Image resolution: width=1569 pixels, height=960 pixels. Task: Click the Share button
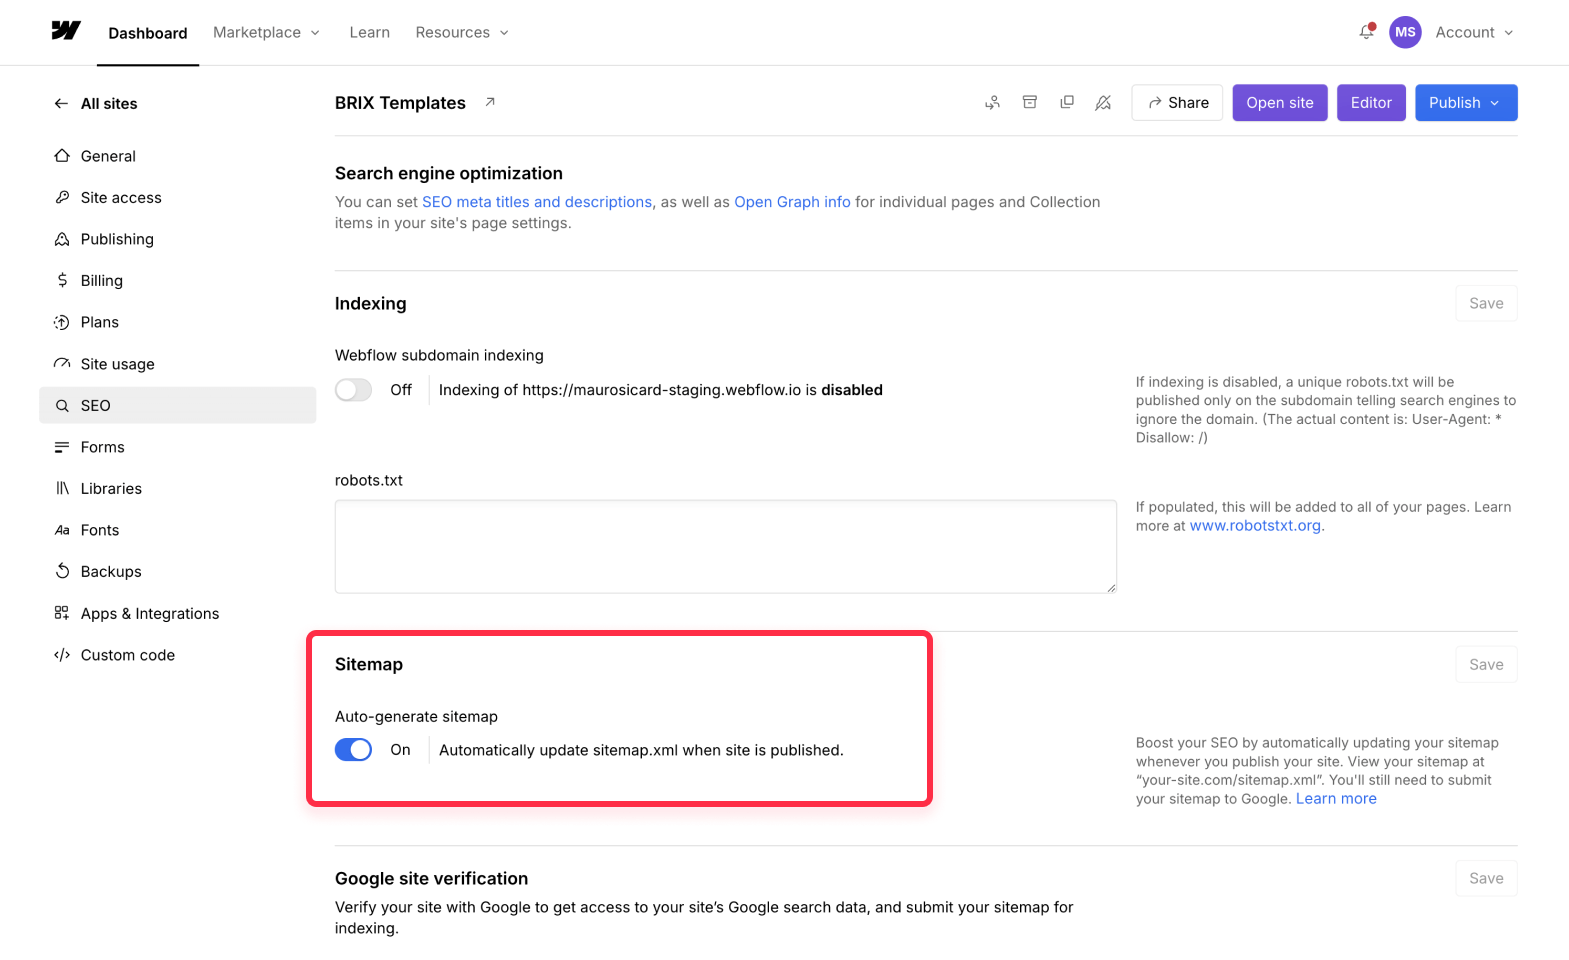click(x=1177, y=103)
